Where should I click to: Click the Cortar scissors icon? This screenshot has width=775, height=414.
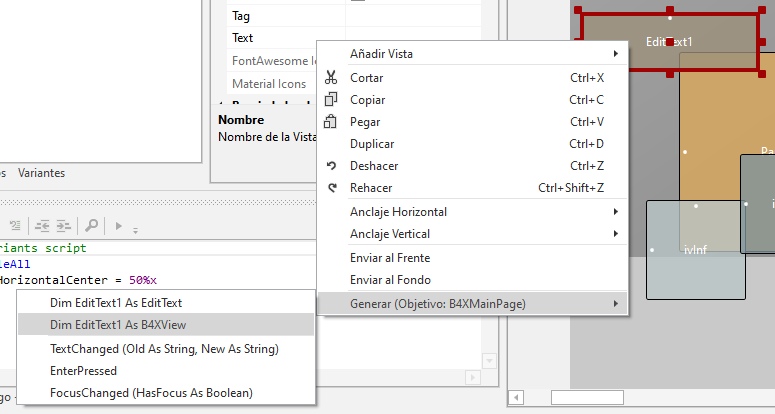pos(332,78)
